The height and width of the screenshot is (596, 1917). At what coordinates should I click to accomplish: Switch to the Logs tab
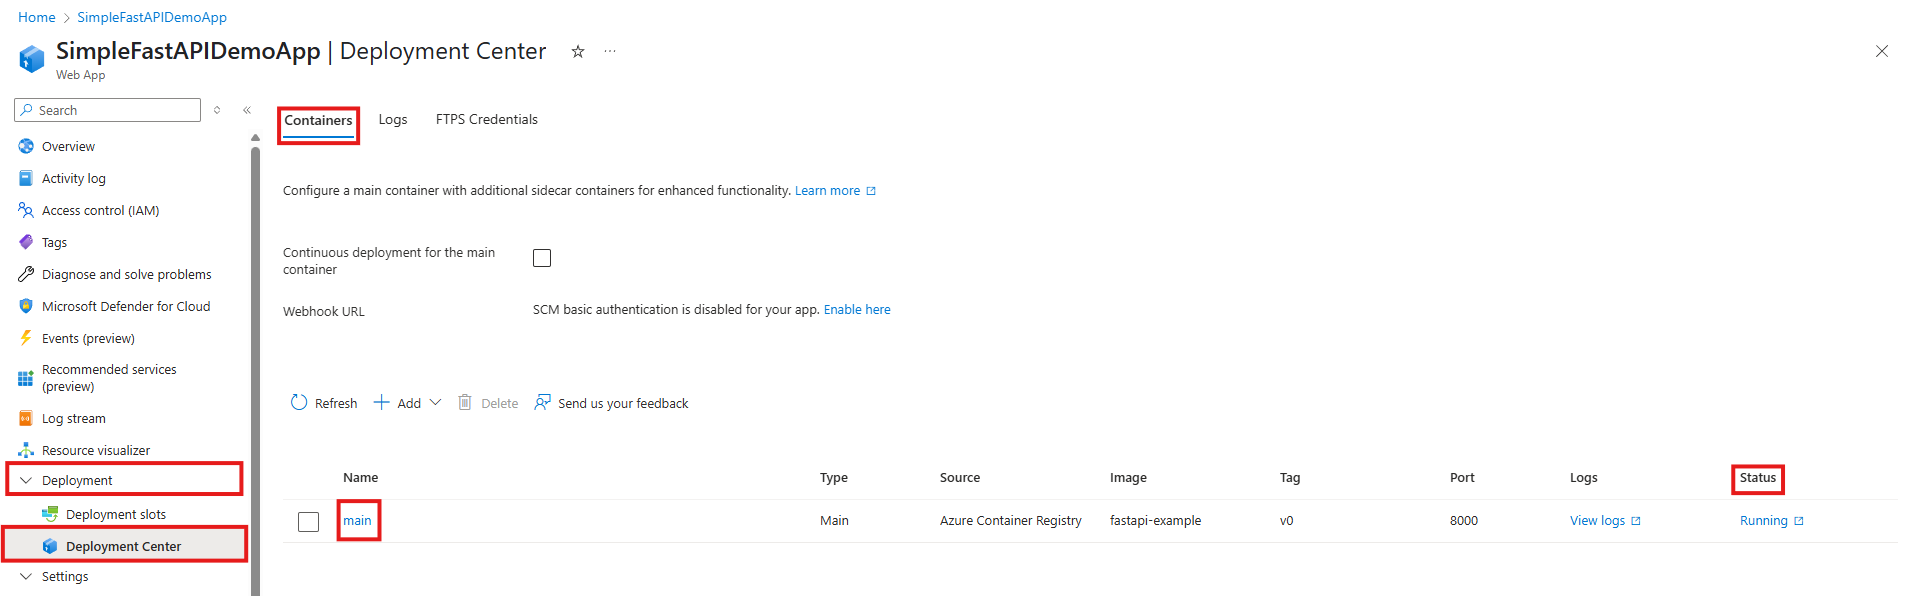pos(392,120)
